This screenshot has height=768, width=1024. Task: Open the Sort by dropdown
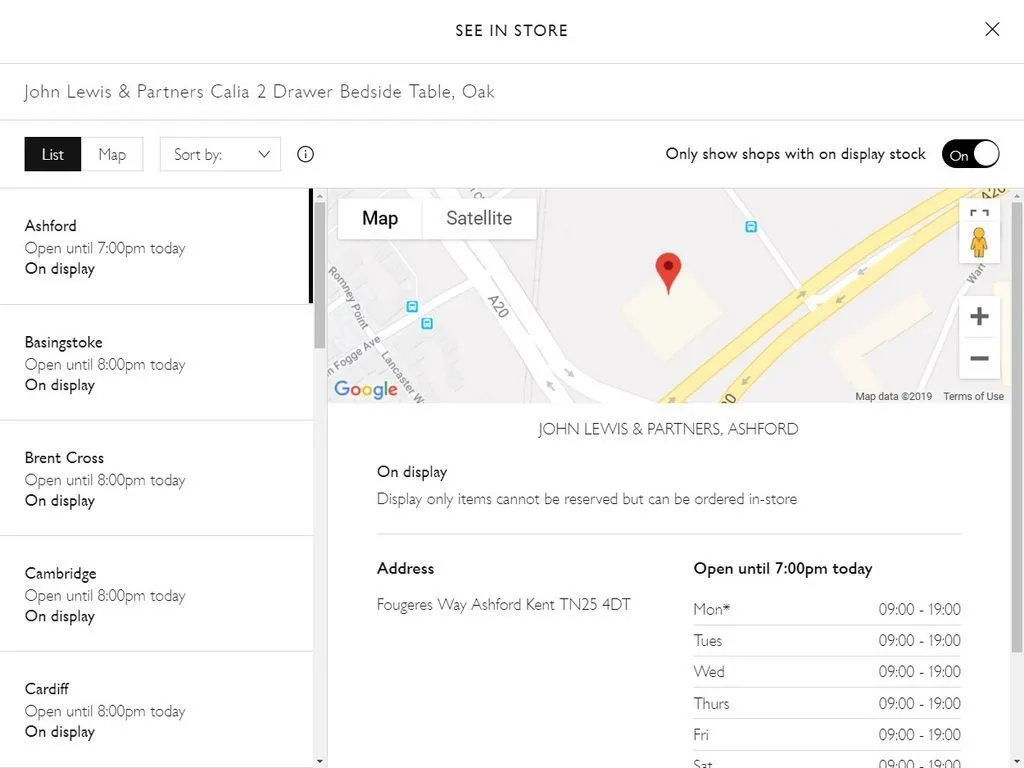click(x=220, y=154)
